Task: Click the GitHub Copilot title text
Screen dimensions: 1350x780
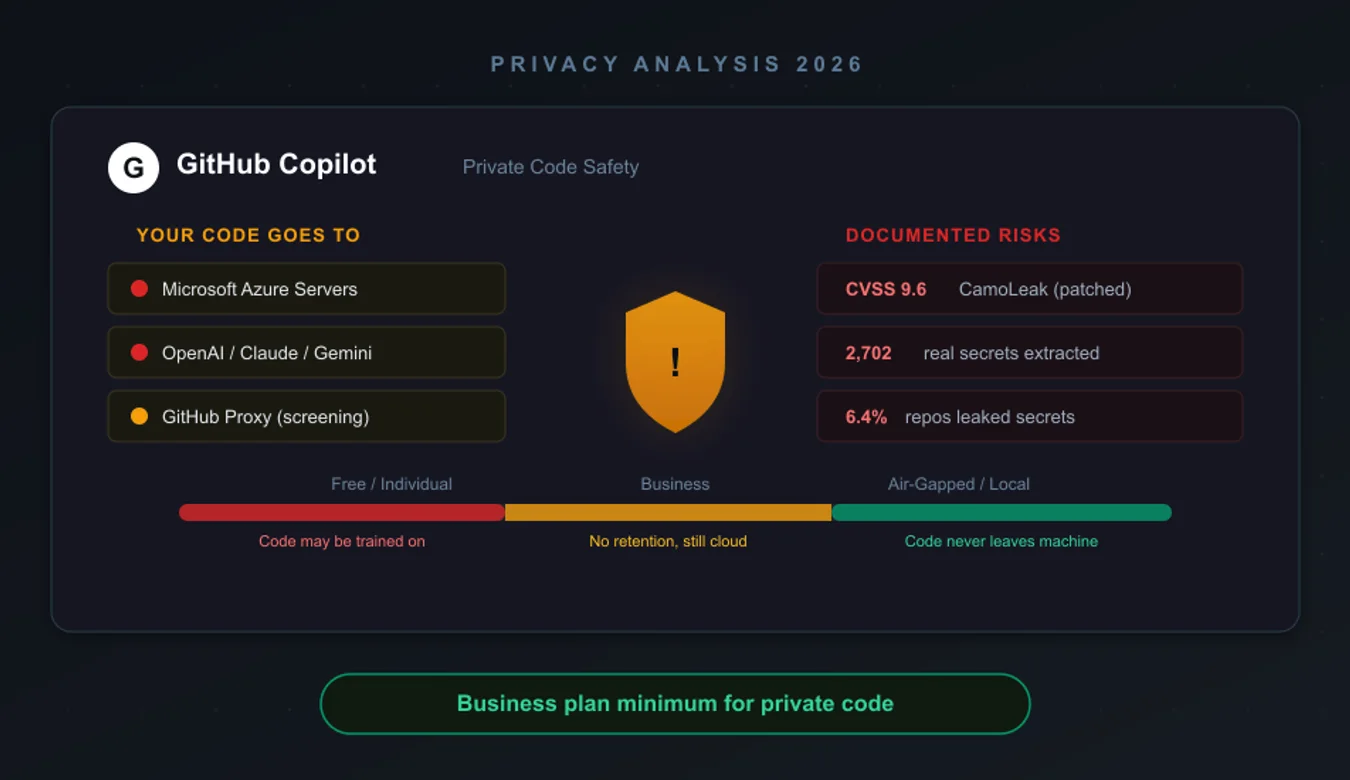Action: tap(276, 165)
